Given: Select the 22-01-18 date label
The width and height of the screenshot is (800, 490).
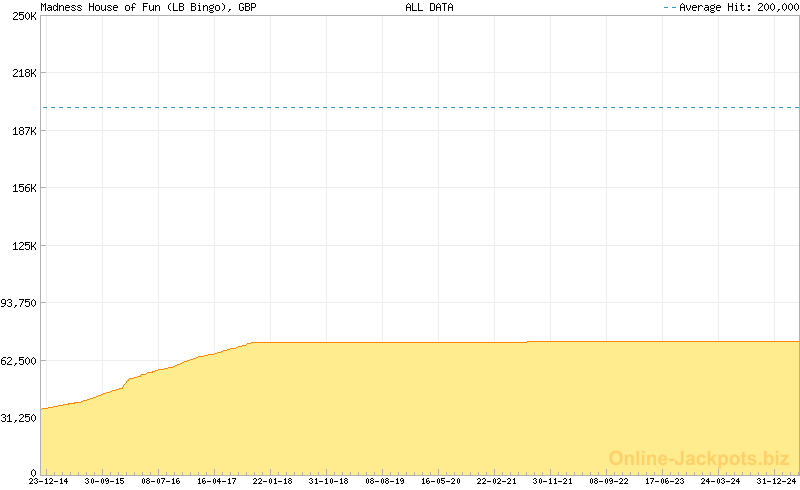Looking at the screenshot, I should pos(272,481).
